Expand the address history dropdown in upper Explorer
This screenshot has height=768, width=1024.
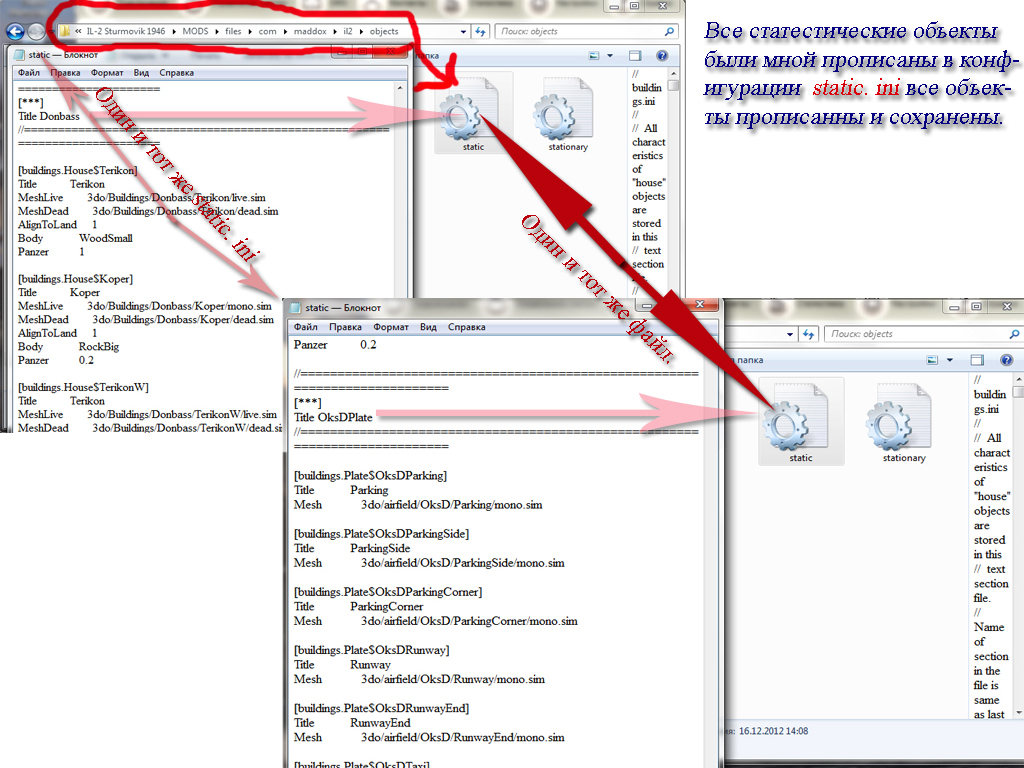click(463, 31)
